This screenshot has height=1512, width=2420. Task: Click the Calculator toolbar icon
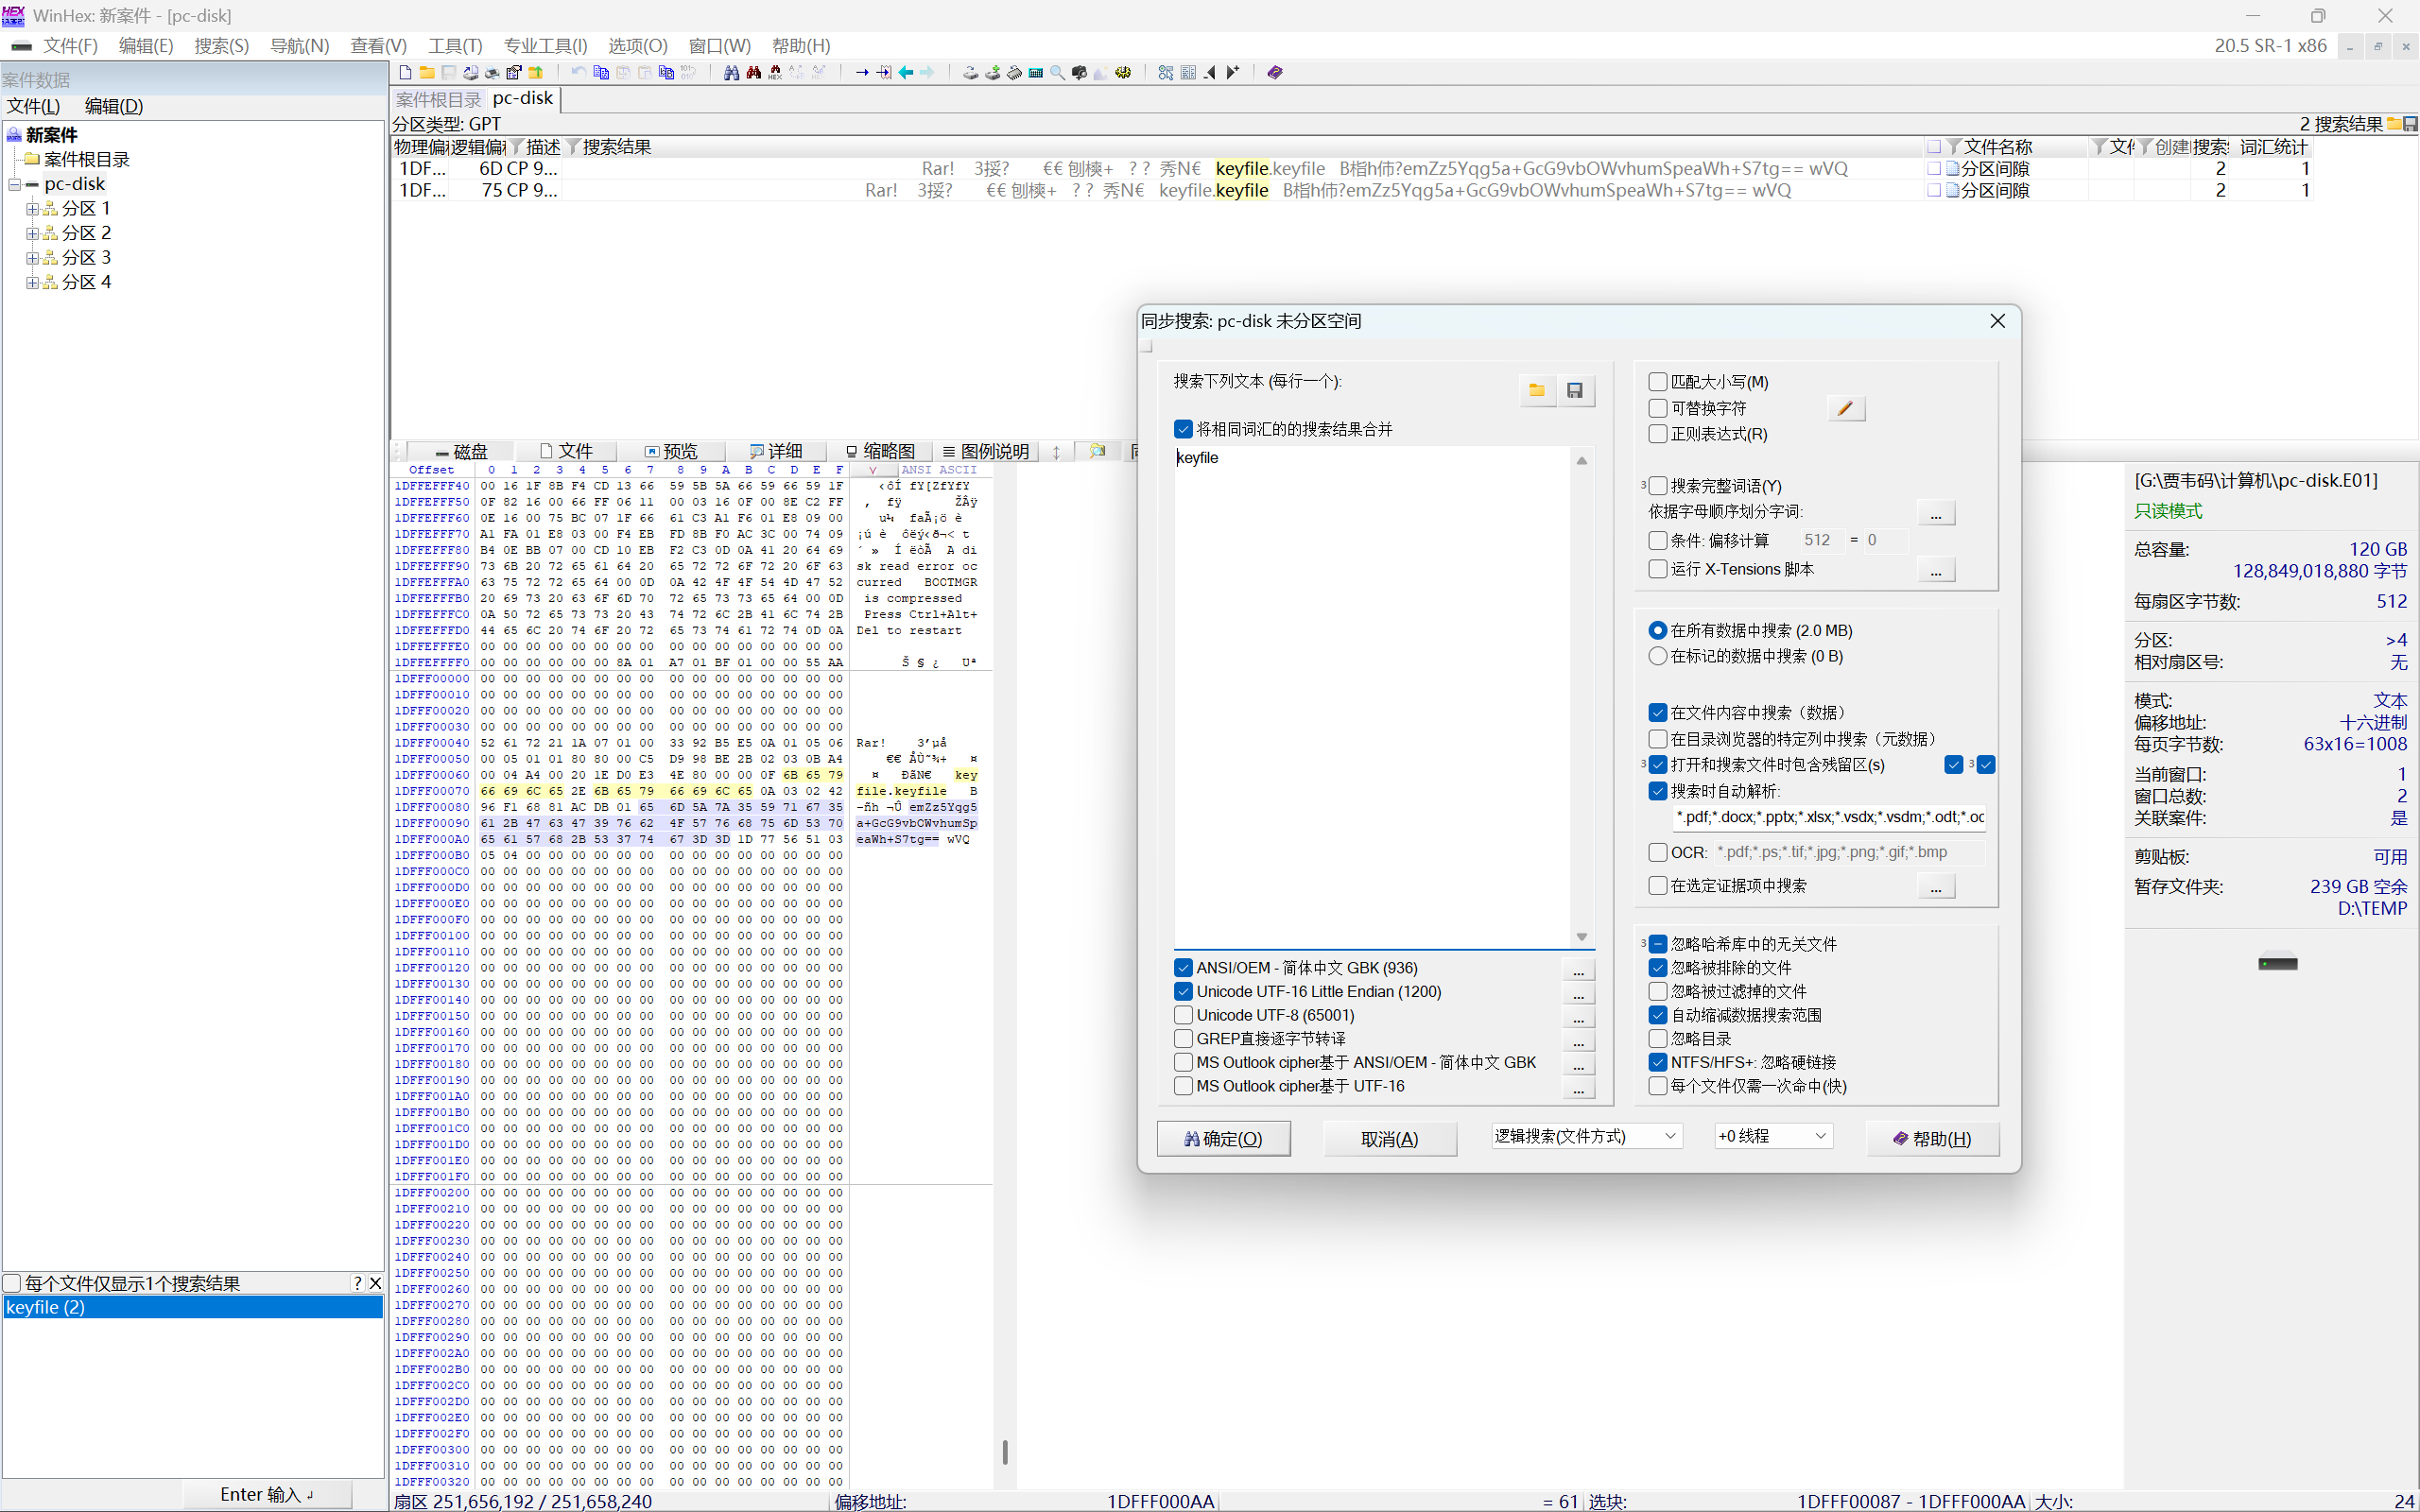pyautogui.click(x=1036, y=72)
